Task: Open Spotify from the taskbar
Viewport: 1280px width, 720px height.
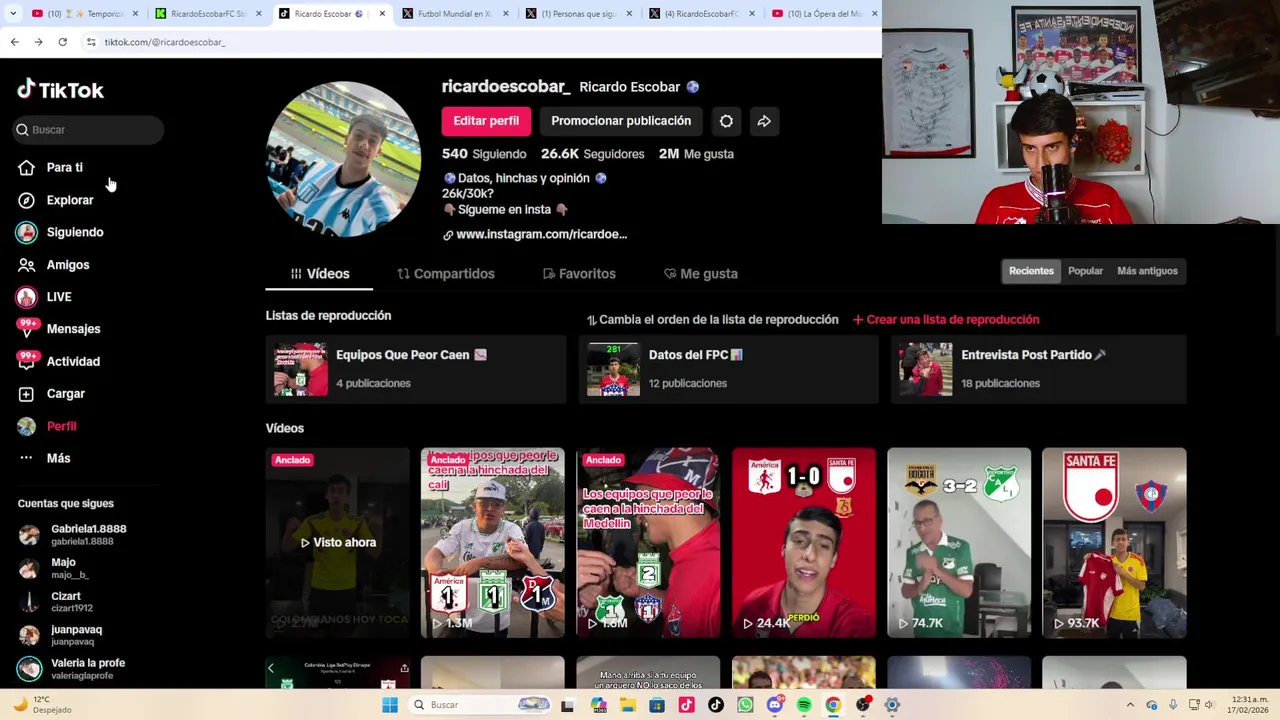Action: click(804, 705)
